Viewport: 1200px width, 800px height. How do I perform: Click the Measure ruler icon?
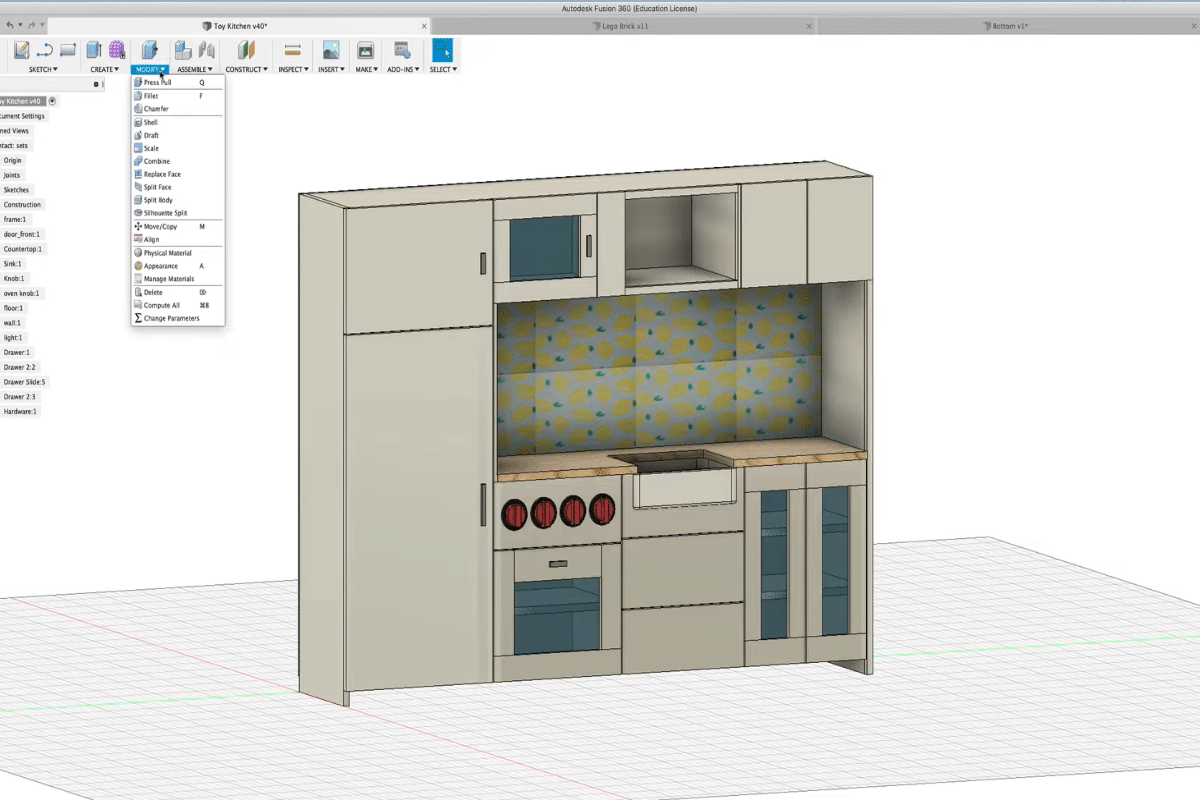point(293,50)
